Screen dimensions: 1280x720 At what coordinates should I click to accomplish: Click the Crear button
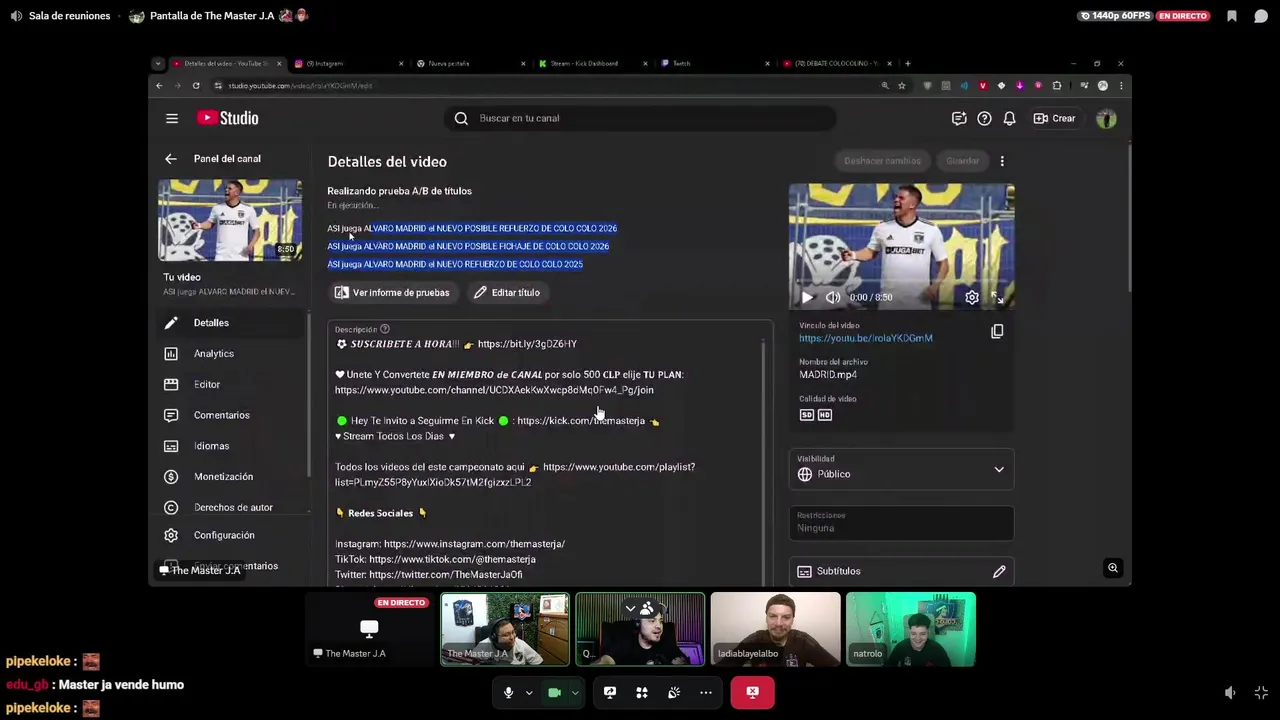(1055, 118)
